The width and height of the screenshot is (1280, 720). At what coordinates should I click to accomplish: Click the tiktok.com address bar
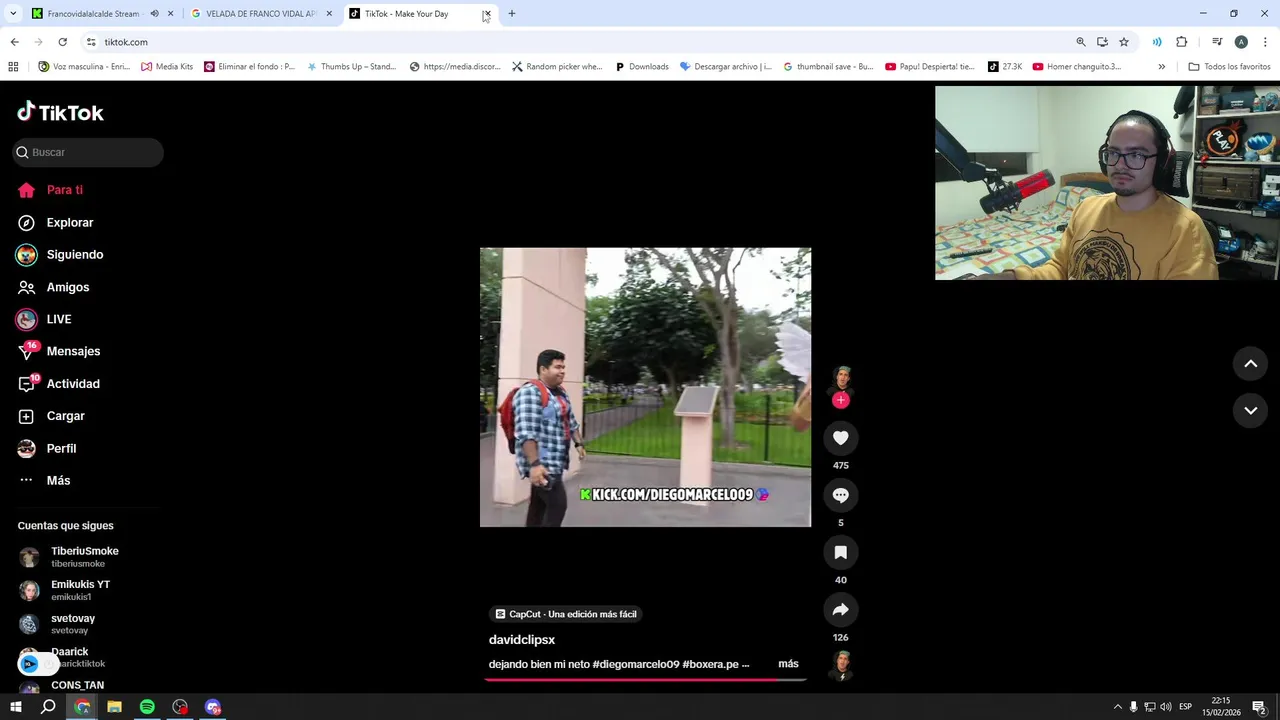click(580, 42)
